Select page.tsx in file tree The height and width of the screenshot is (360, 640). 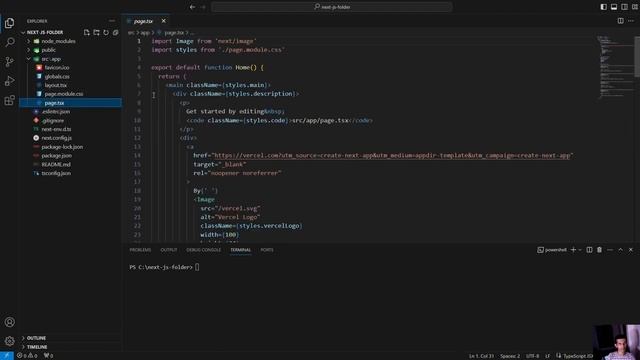pyautogui.click(x=70, y=103)
